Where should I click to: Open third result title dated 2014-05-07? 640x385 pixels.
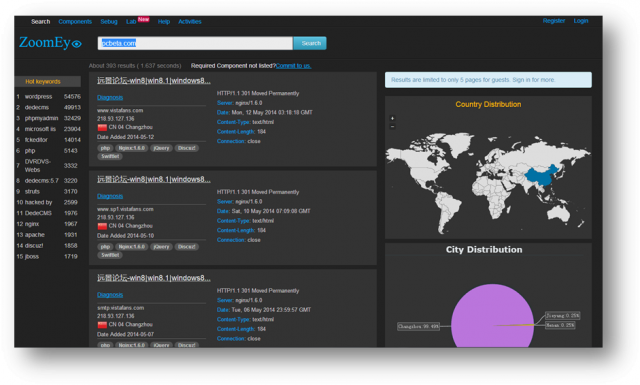click(154, 278)
